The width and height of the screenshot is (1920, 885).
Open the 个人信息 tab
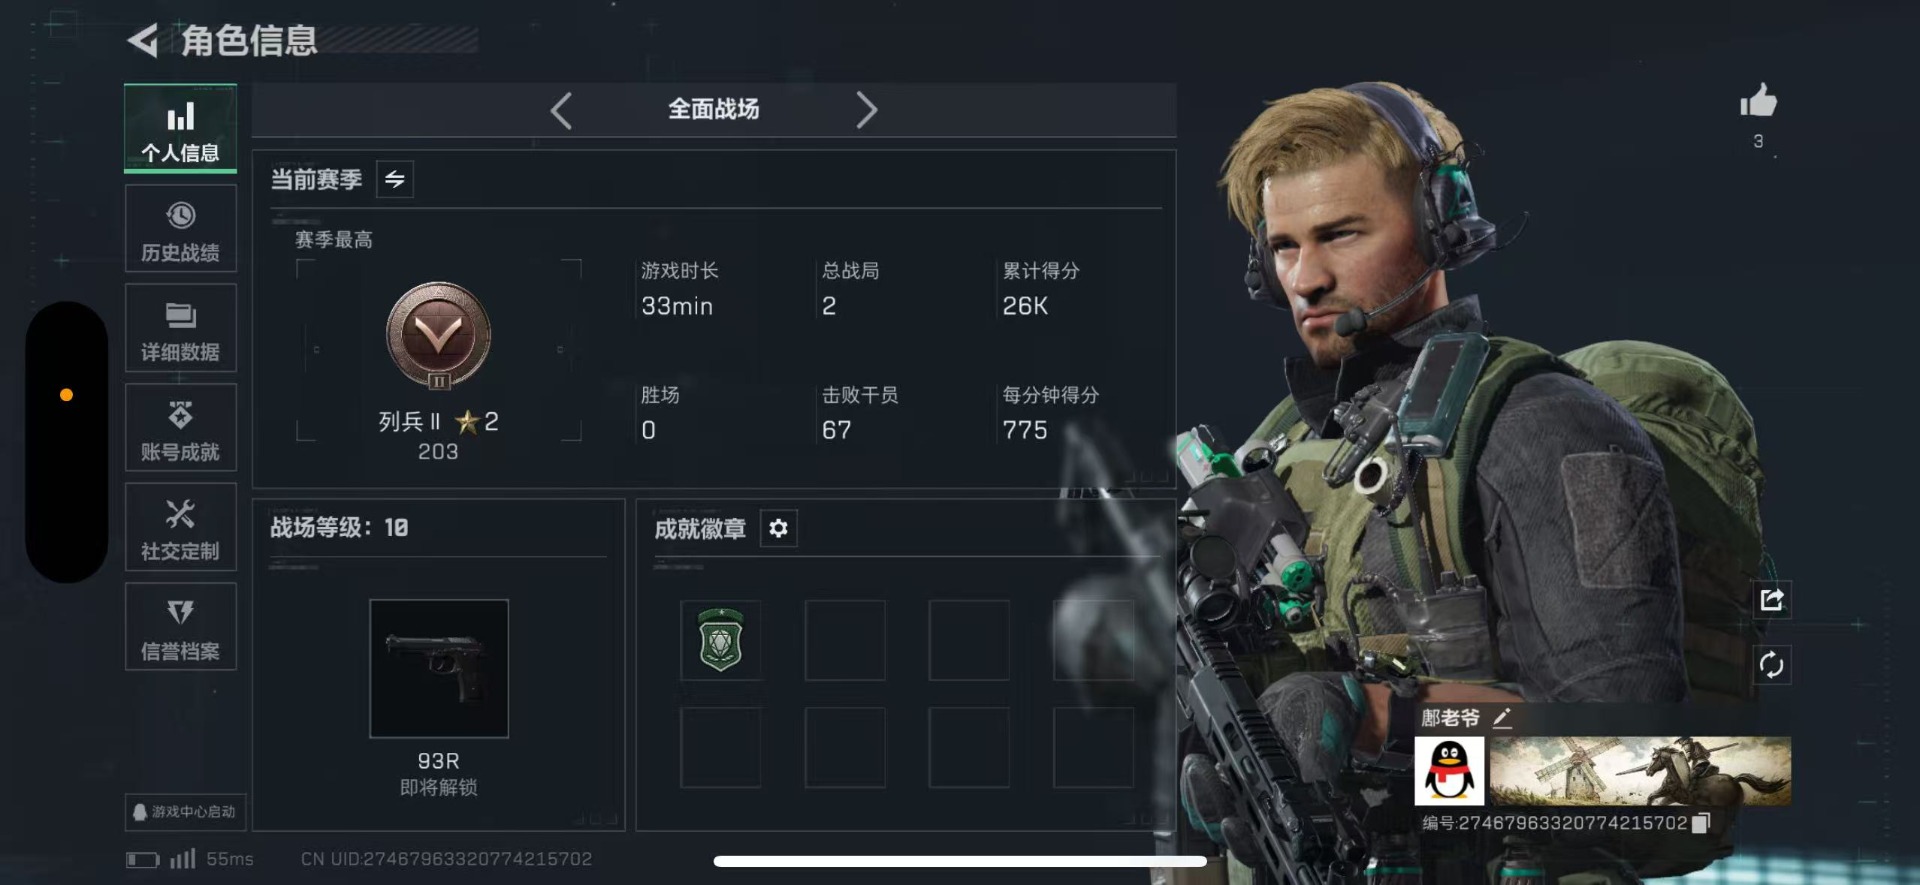[180, 129]
